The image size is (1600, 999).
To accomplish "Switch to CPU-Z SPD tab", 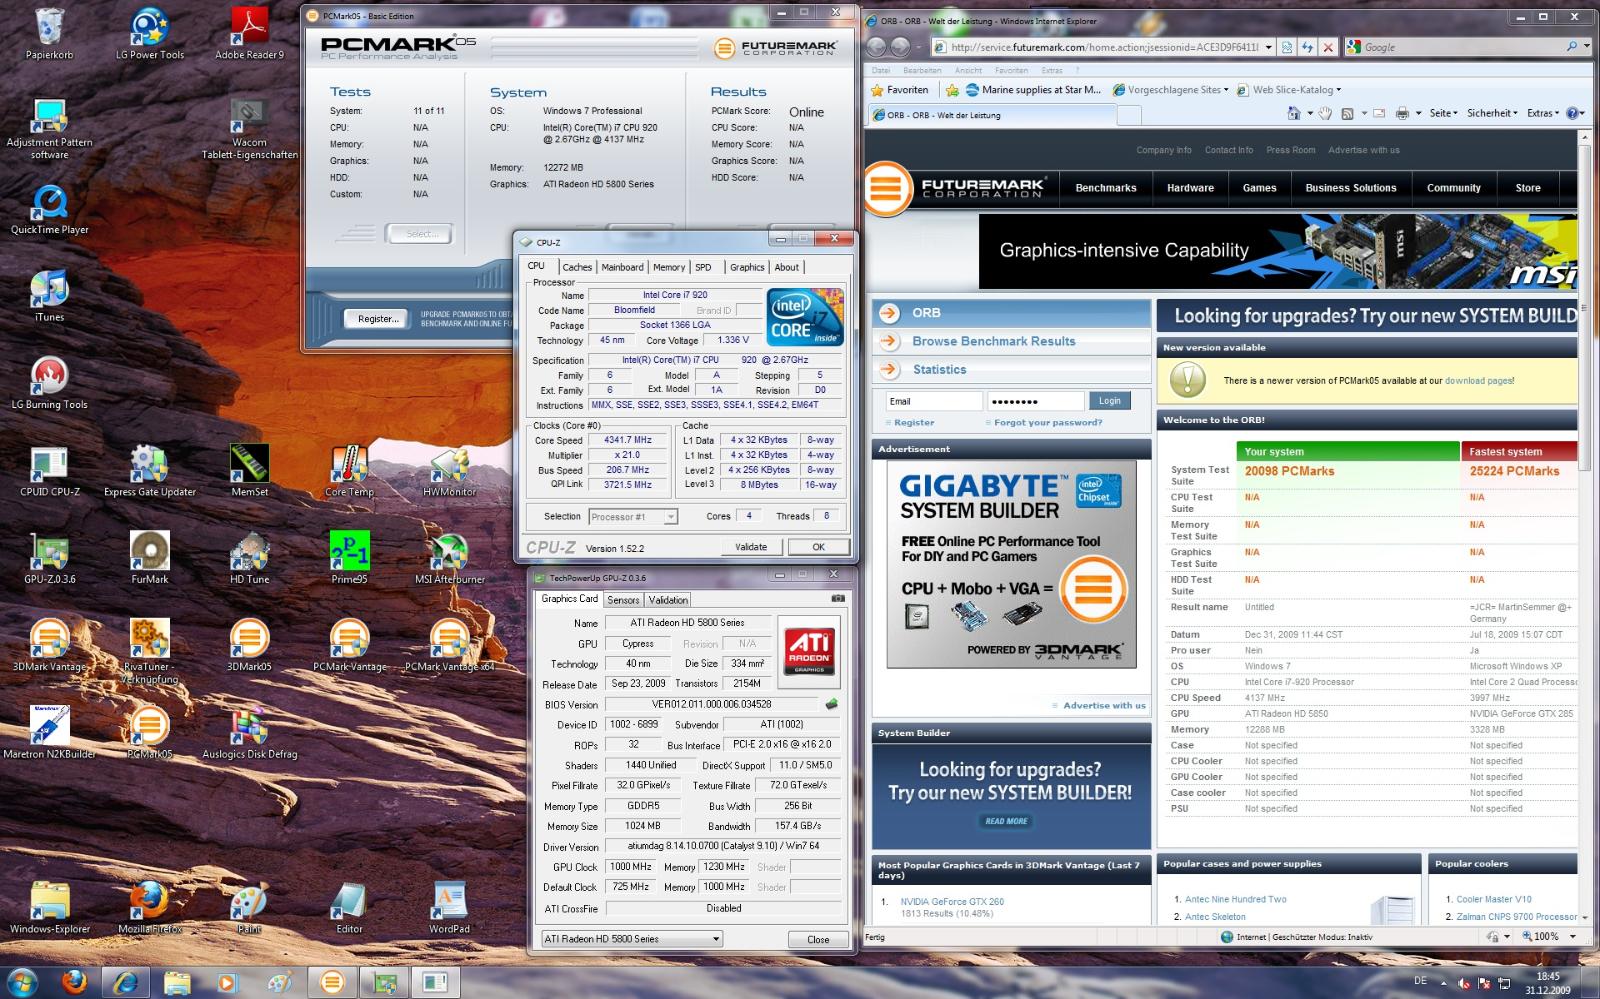I will click(703, 267).
